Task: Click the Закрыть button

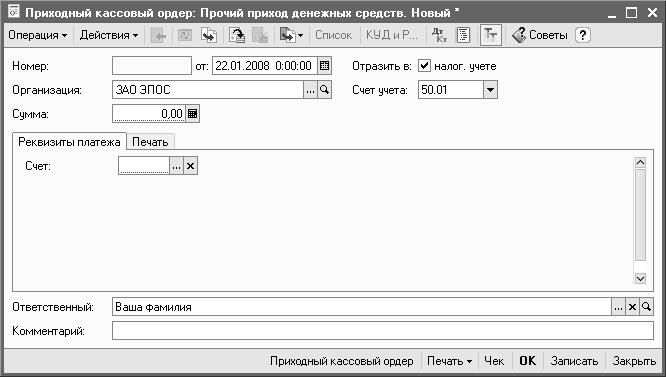Action: click(634, 361)
